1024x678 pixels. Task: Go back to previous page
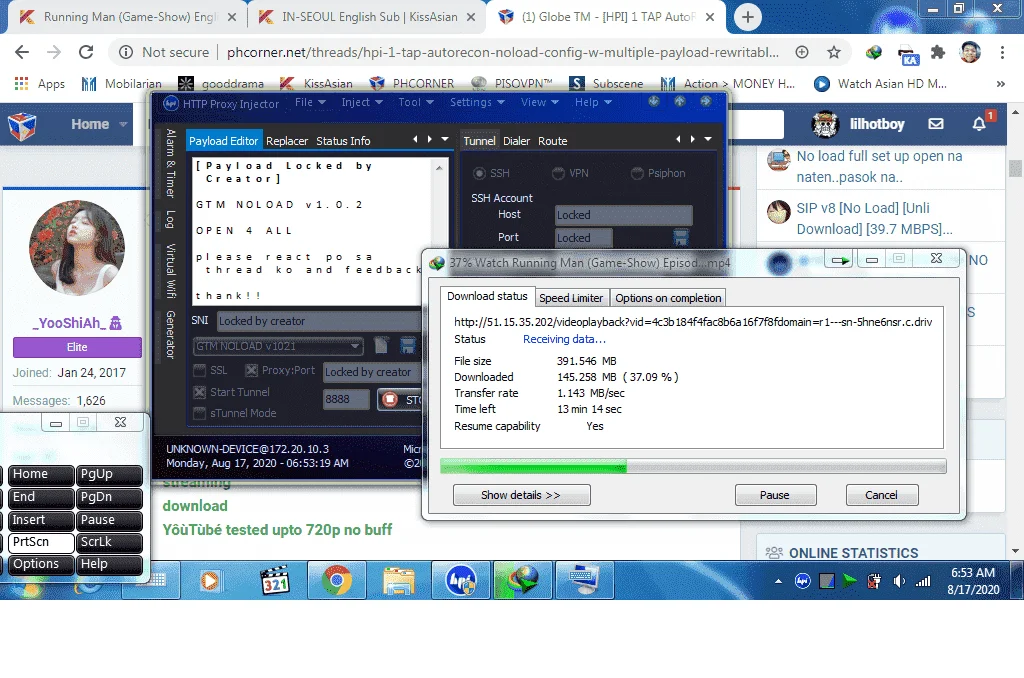pos(22,52)
